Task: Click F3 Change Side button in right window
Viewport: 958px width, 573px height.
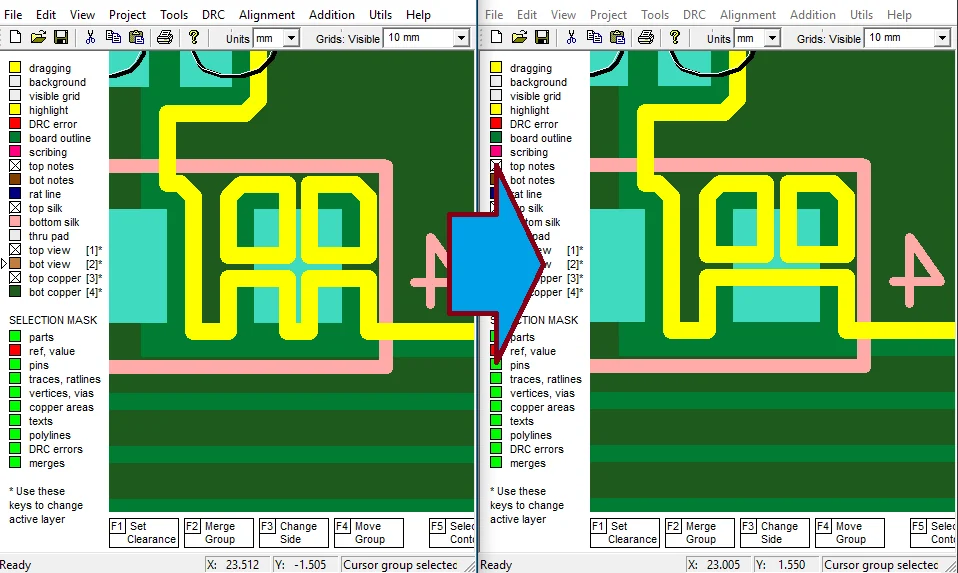Action: click(x=775, y=533)
